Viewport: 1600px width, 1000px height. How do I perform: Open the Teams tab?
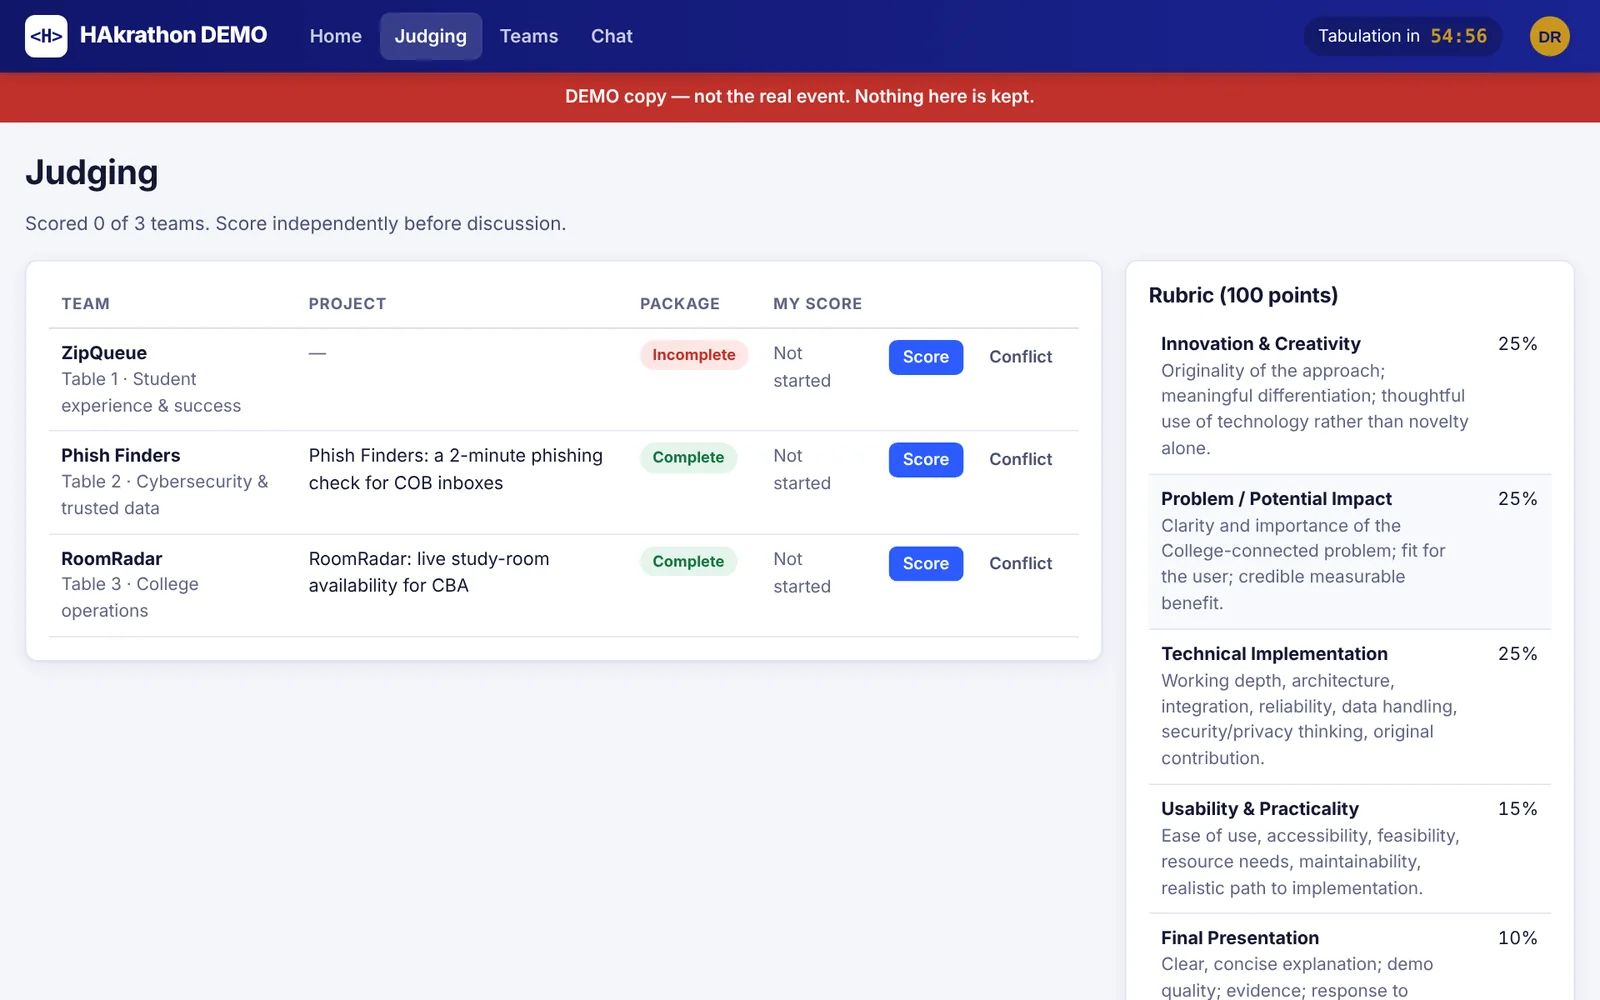pyautogui.click(x=529, y=36)
